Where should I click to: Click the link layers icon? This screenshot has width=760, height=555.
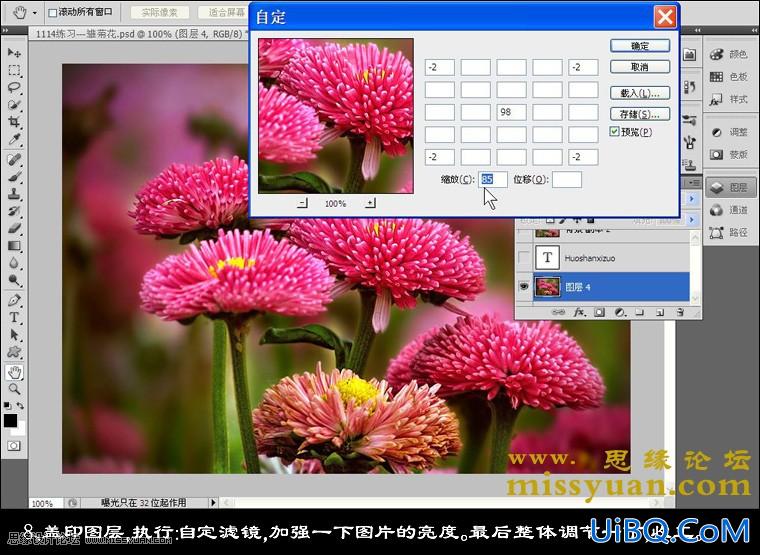pos(558,313)
